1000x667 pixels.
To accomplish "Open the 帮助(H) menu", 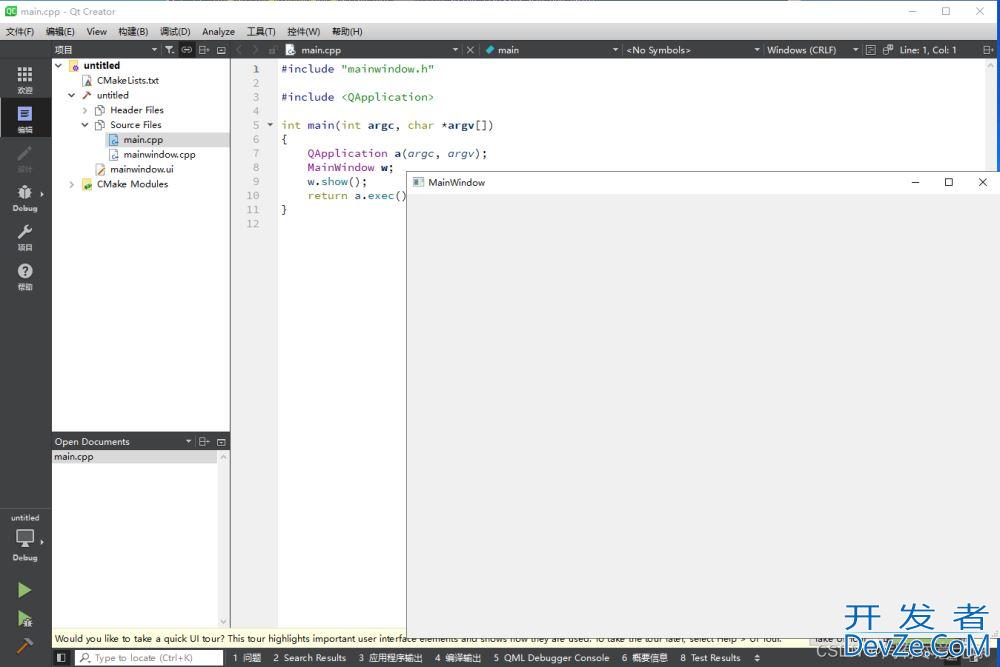I will tap(347, 31).
